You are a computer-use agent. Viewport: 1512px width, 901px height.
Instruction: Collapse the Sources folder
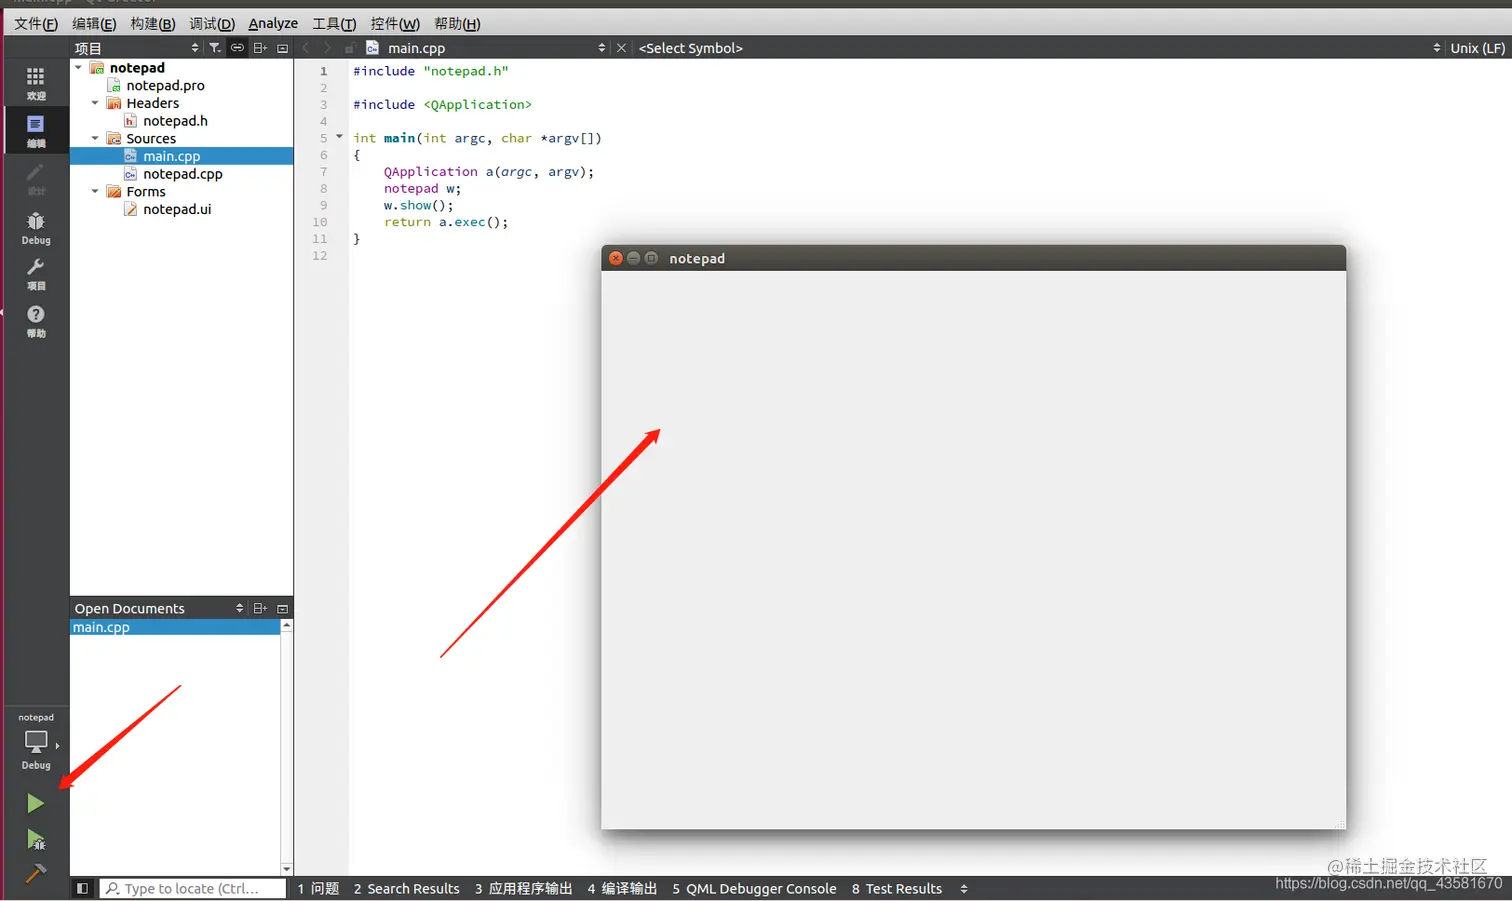(x=95, y=139)
